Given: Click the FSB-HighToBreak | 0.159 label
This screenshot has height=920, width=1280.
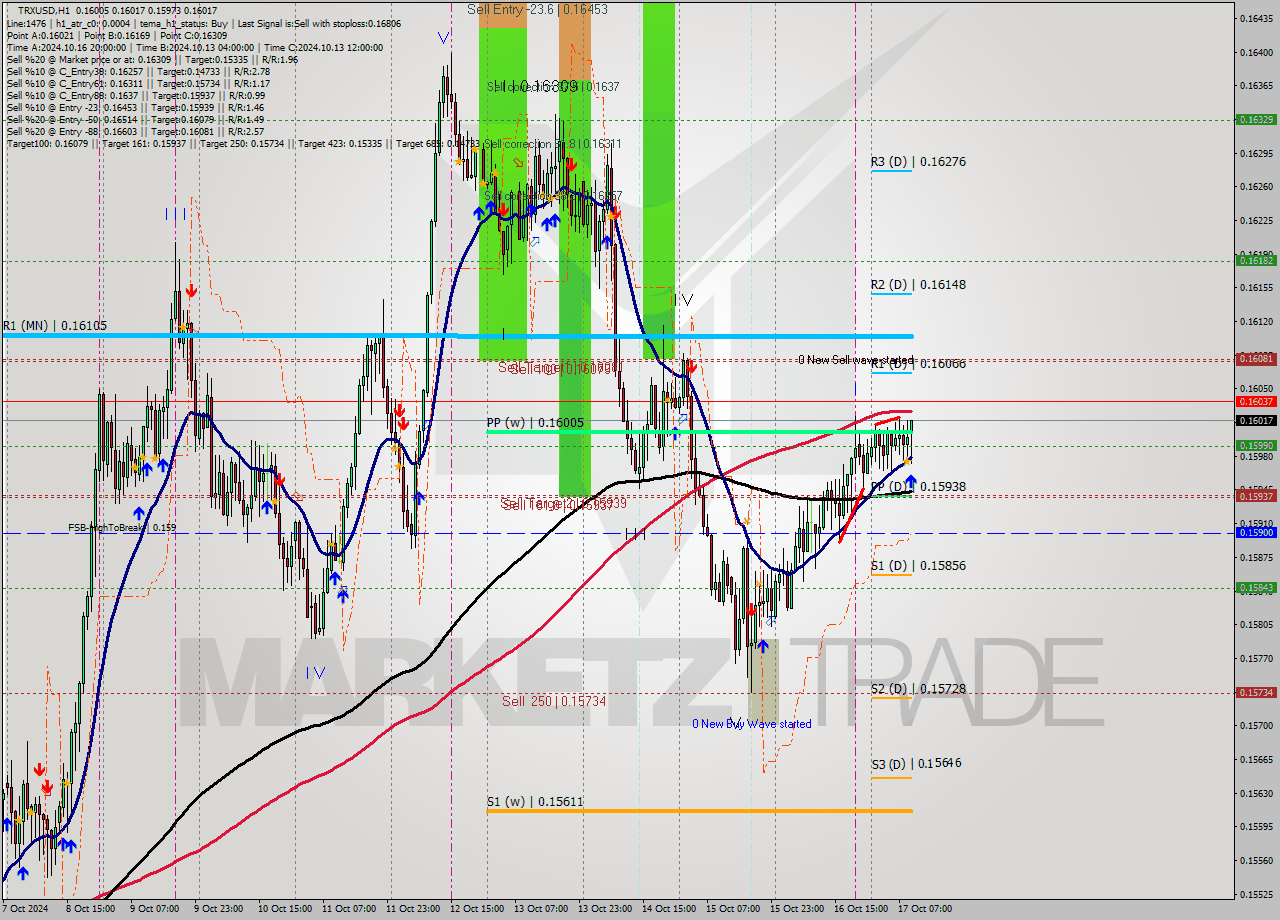Looking at the screenshot, I should pyautogui.click(x=122, y=527).
